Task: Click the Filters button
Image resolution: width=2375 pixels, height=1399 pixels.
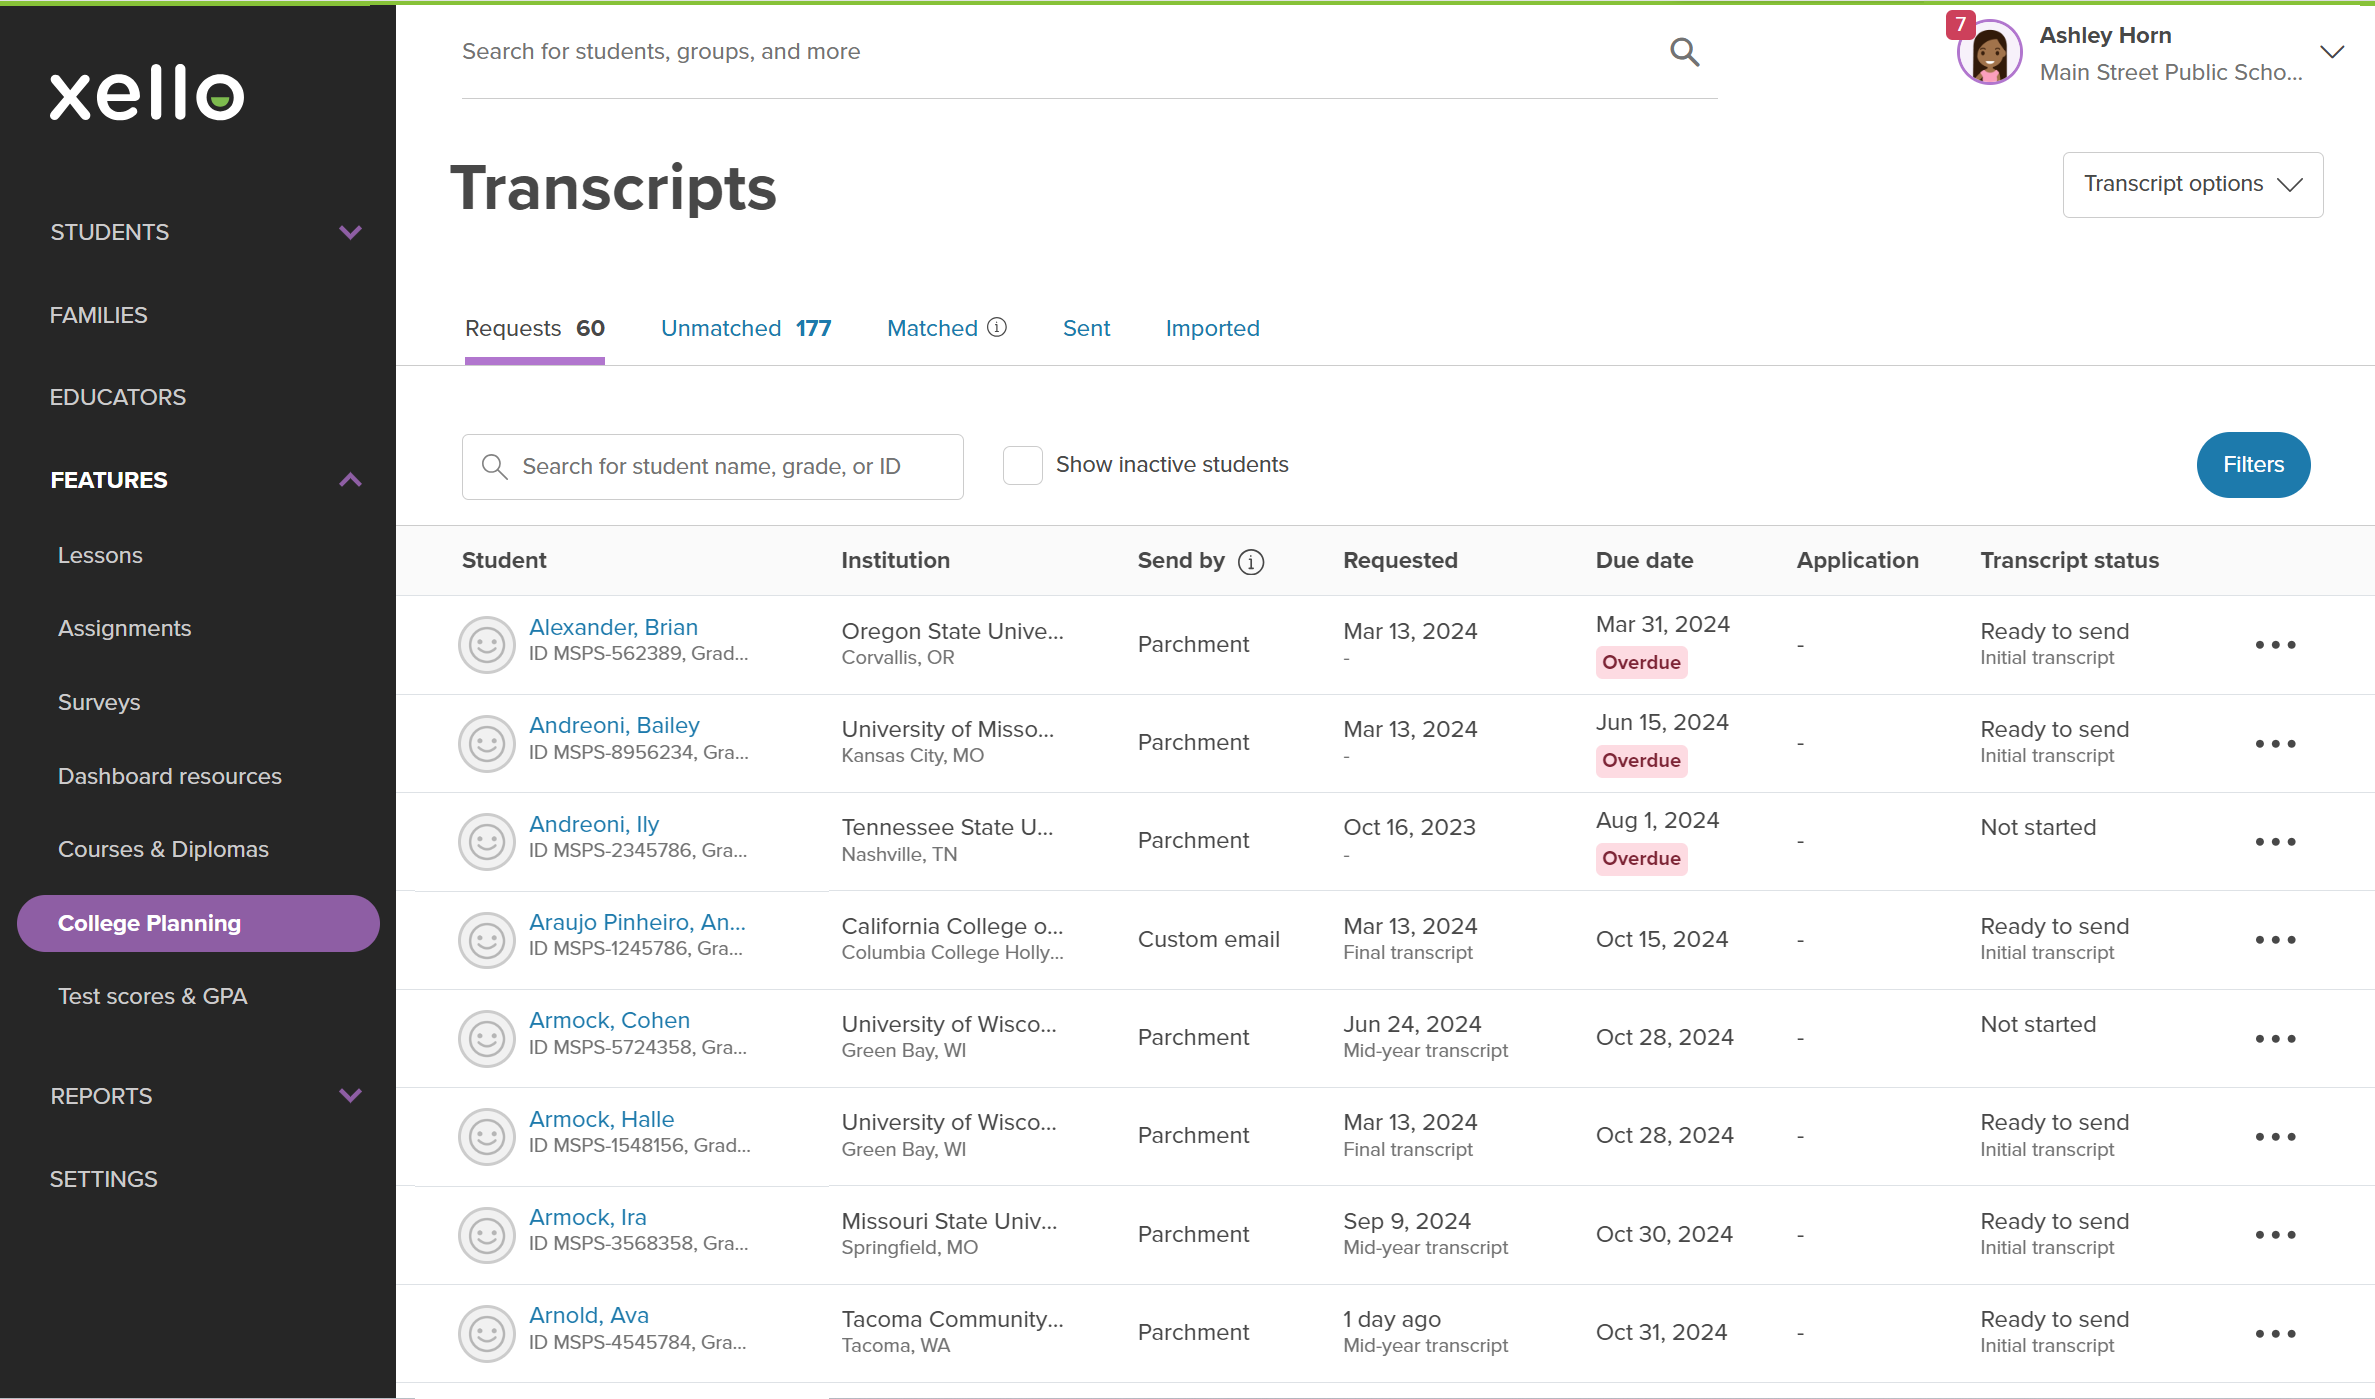Action: click(2253, 464)
